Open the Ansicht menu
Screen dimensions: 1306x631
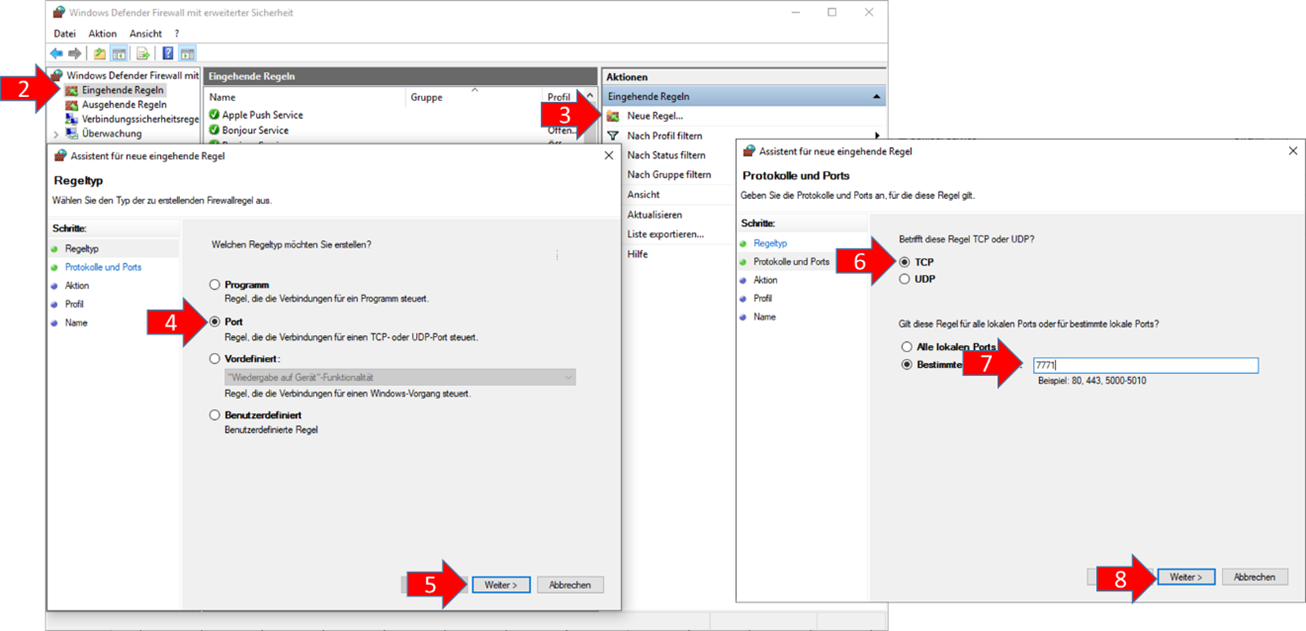146,33
